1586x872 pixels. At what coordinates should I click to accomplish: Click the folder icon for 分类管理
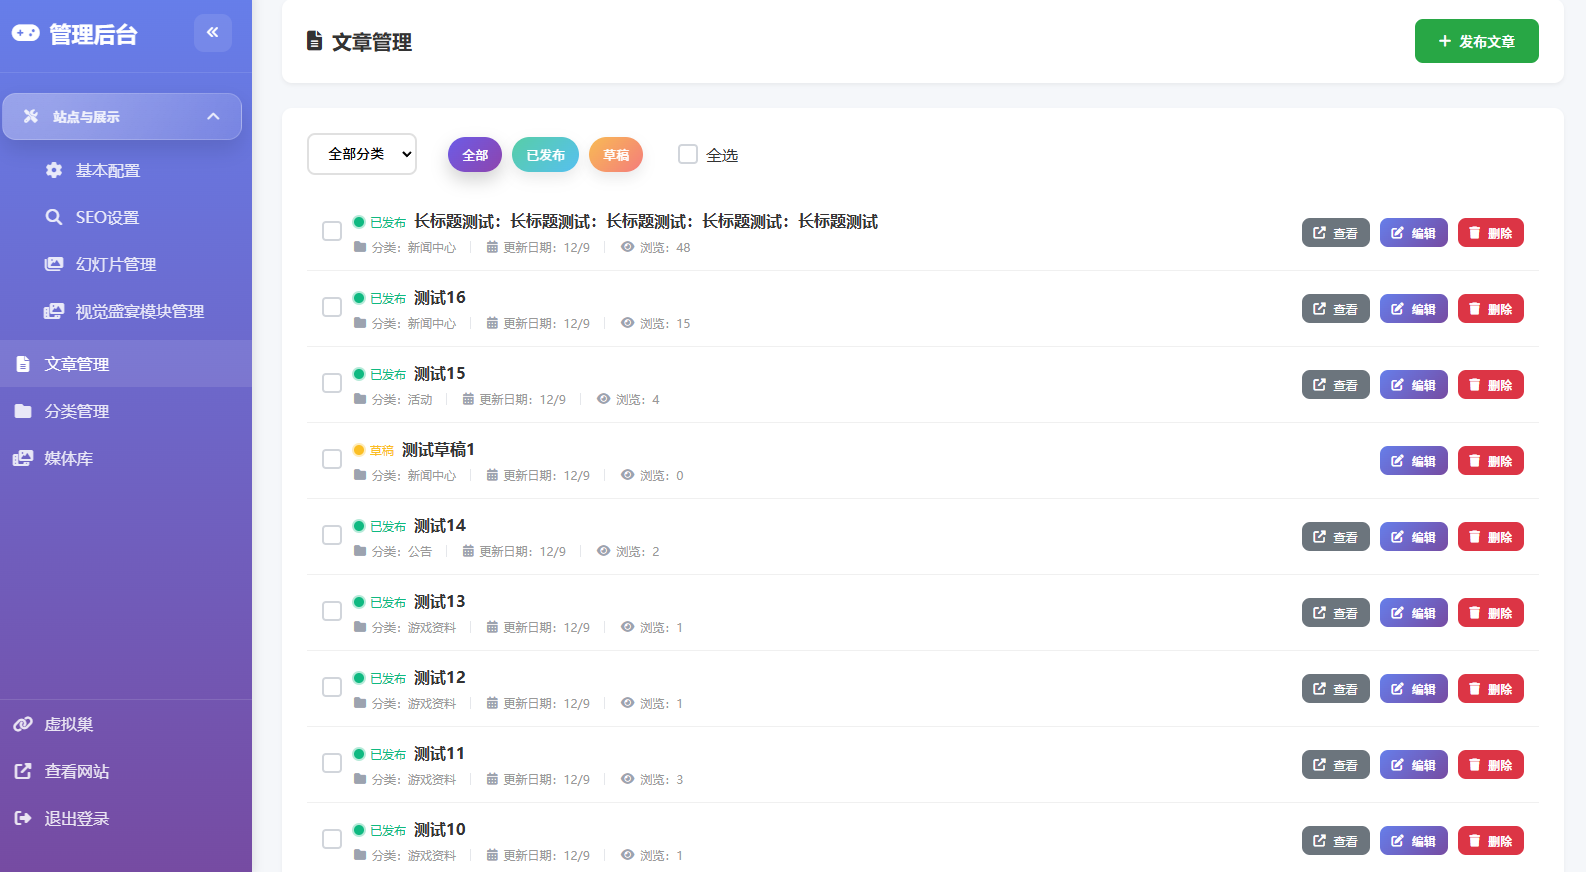[23, 411]
